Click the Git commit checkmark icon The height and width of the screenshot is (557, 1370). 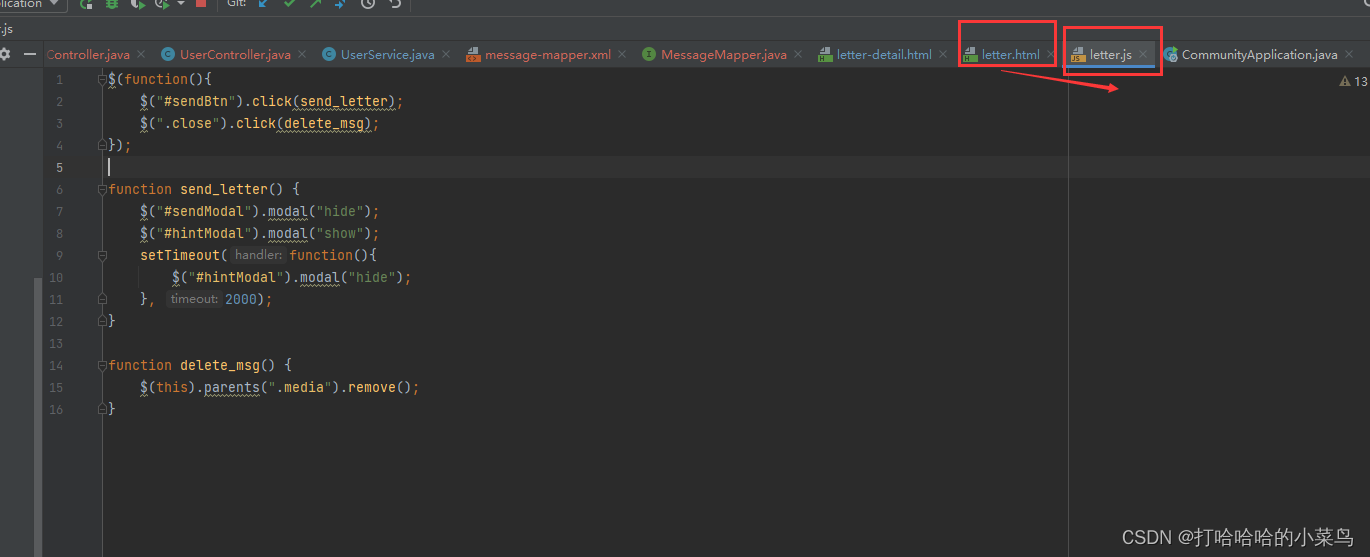tap(289, 4)
